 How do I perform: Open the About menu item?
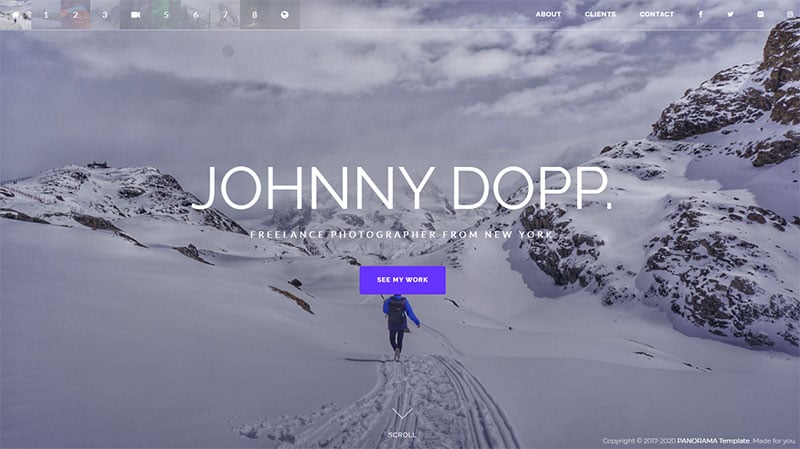(548, 14)
